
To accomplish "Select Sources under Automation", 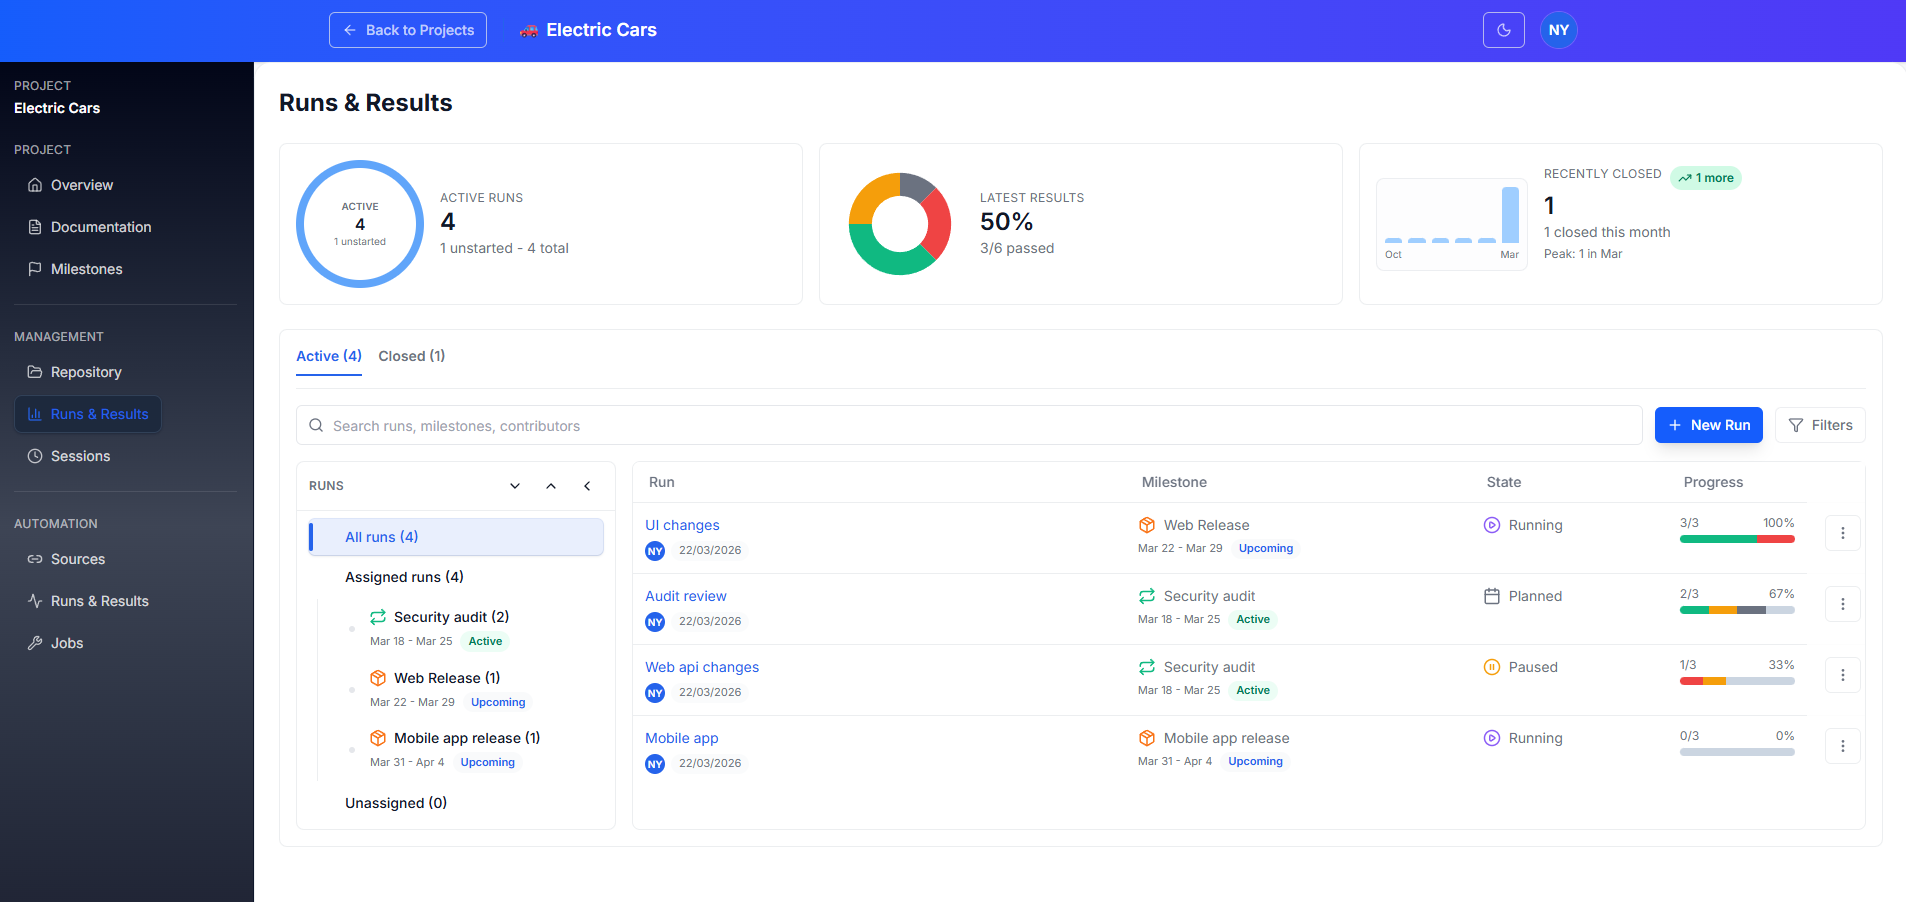I will [x=77, y=559].
